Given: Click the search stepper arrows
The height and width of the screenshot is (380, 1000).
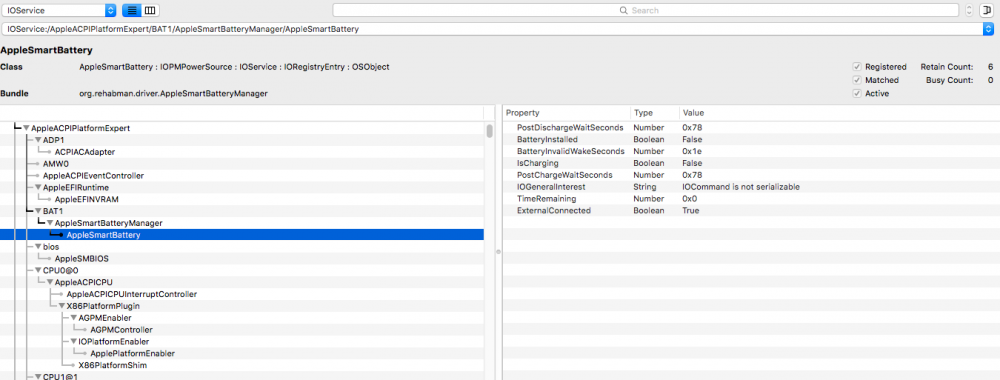Looking at the screenshot, I should click(x=969, y=10).
